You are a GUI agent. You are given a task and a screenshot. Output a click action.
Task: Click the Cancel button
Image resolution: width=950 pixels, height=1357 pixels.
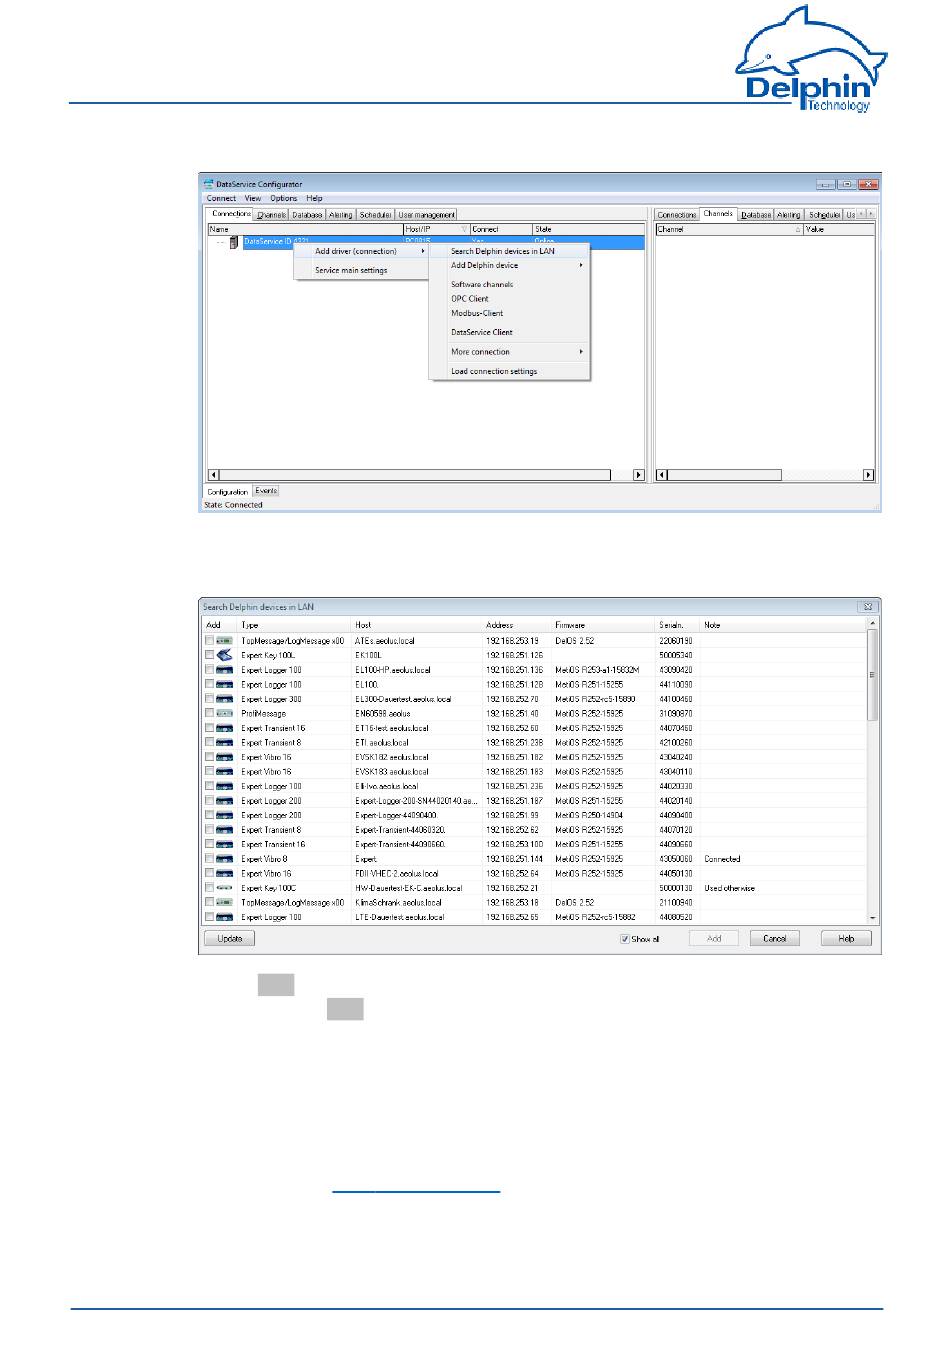click(775, 939)
